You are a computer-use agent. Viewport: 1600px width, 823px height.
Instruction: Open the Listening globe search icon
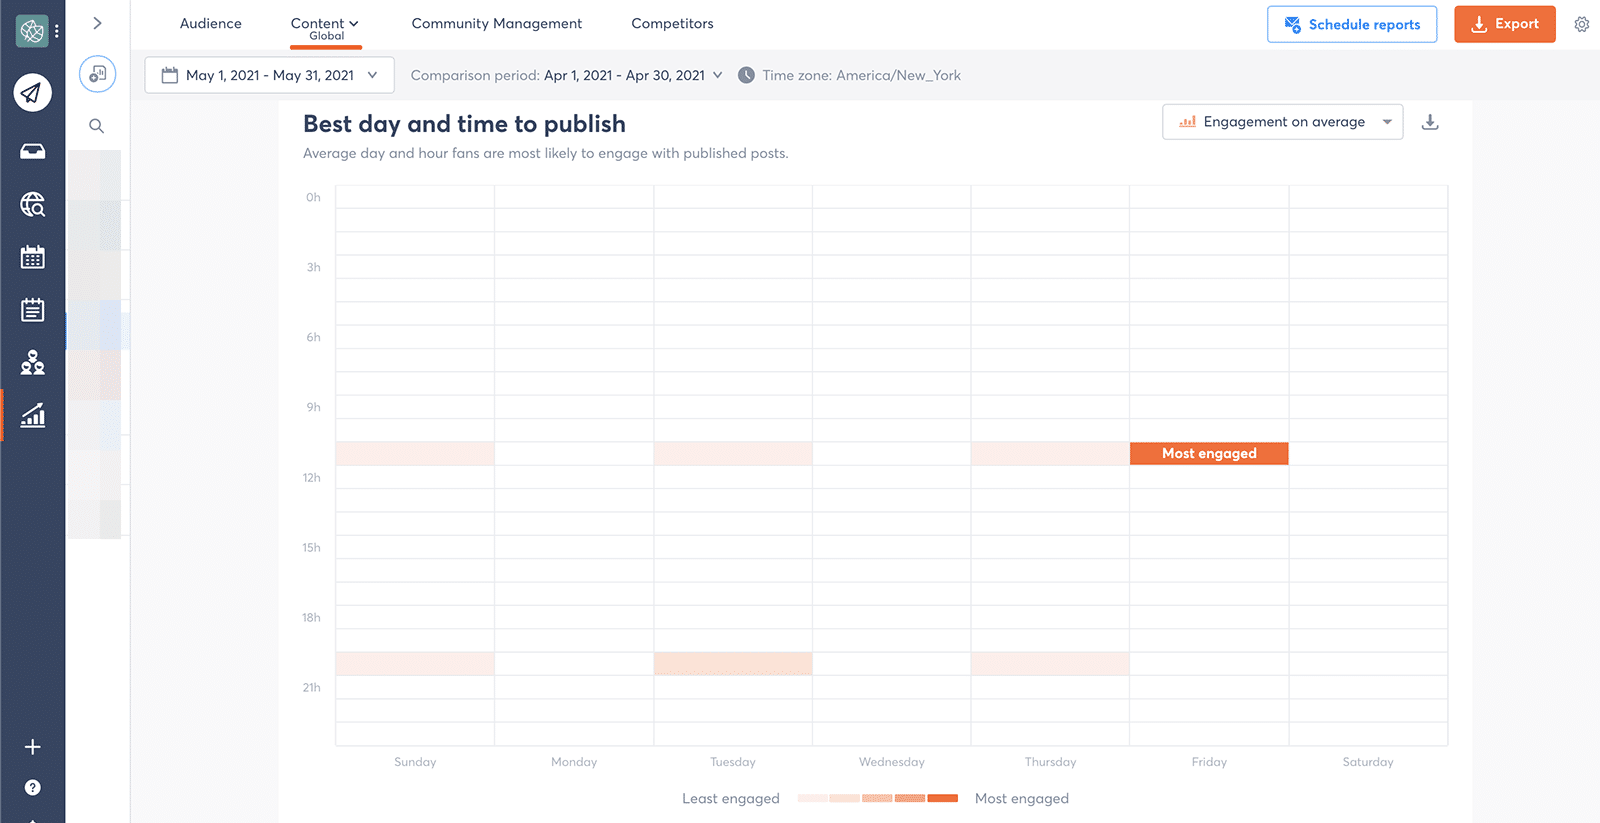(x=32, y=205)
